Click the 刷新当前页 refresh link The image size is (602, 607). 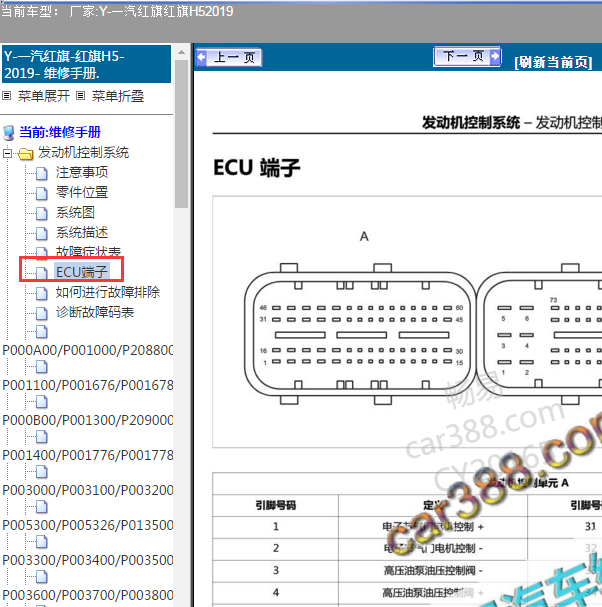553,62
